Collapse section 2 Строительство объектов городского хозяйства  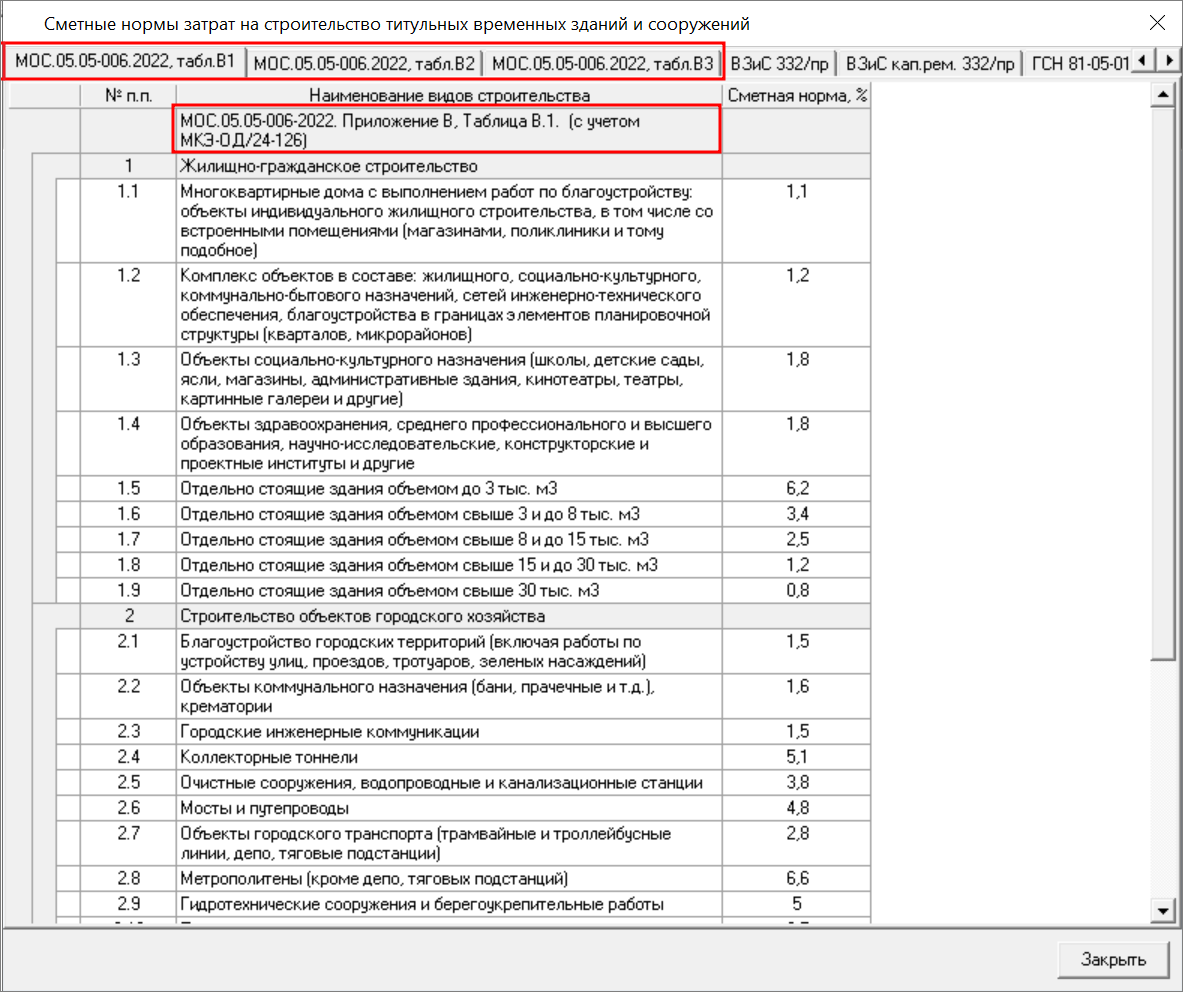(44, 616)
